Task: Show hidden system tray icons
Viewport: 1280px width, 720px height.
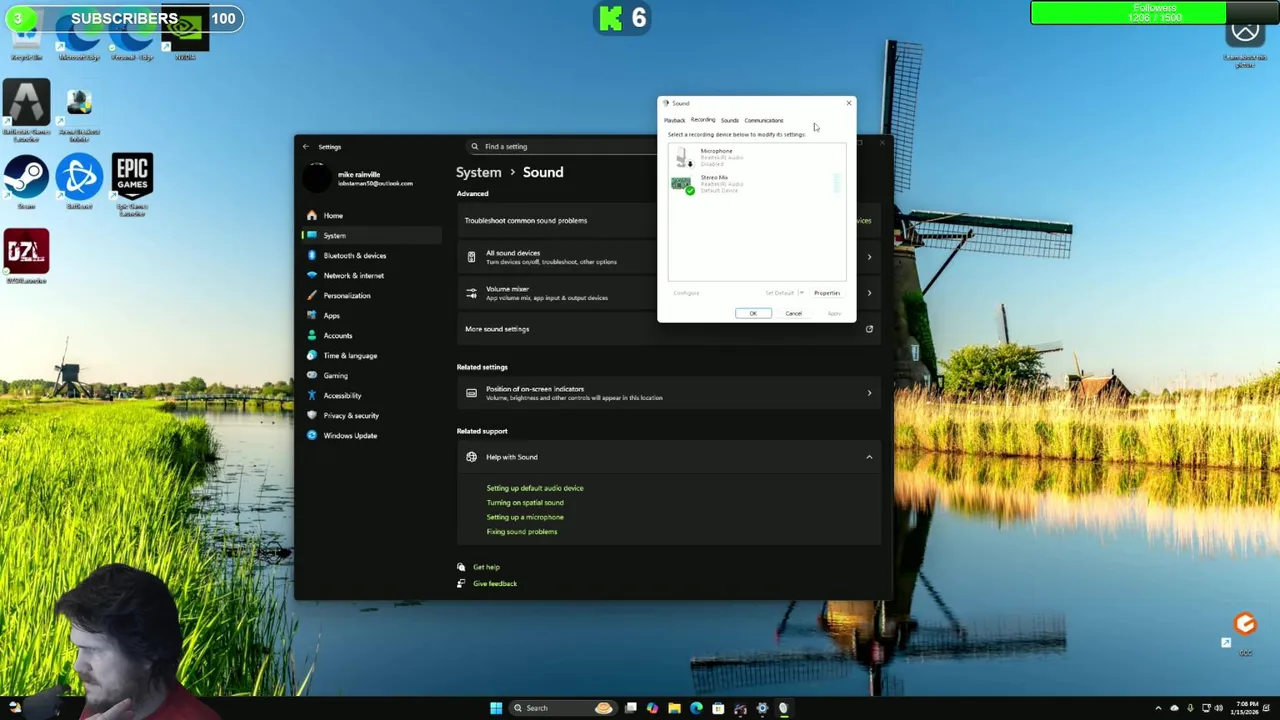Action: tap(1158, 708)
